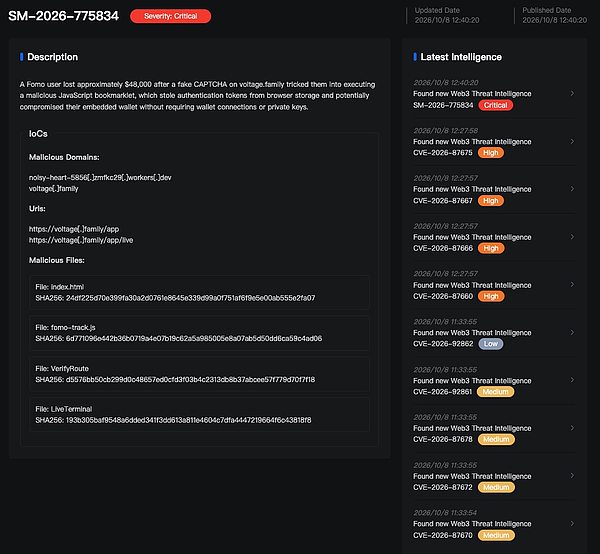
Task: Click the CVE-2026-87672 identifier text
Action: [x=443, y=487]
